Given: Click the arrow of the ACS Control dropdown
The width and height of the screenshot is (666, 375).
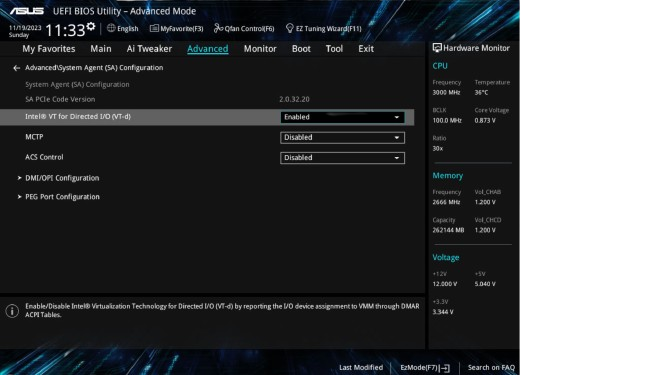Looking at the screenshot, I should pyautogui.click(x=397, y=158).
